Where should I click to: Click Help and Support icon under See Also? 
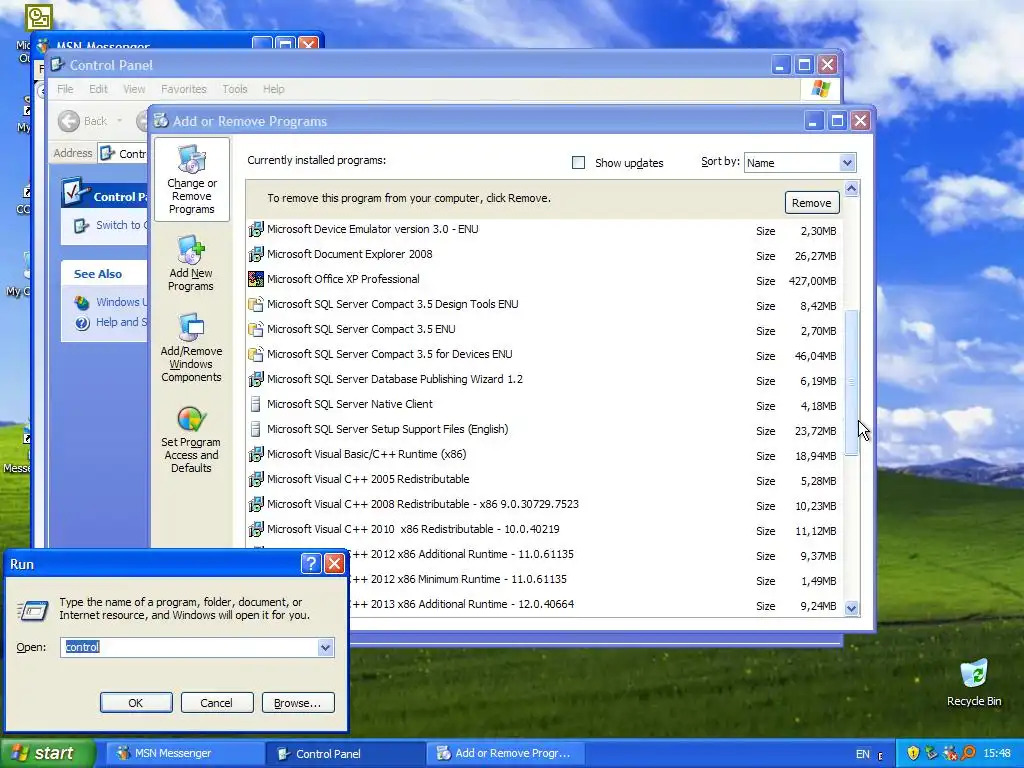pyautogui.click(x=82, y=323)
